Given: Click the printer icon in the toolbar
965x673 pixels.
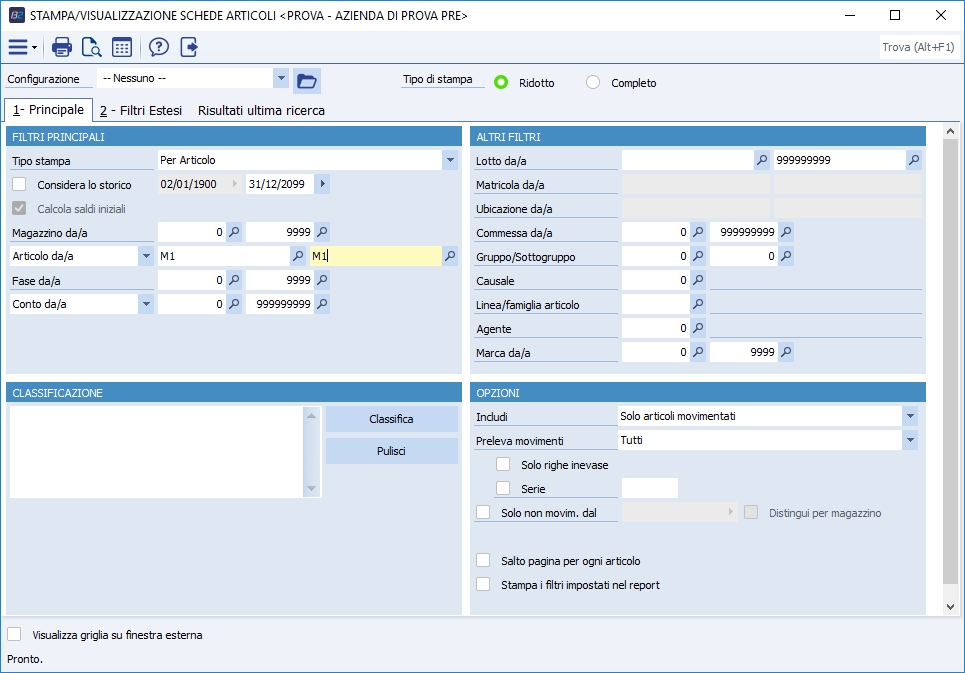Looking at the screenshot, I should click(x=62, y=47).
